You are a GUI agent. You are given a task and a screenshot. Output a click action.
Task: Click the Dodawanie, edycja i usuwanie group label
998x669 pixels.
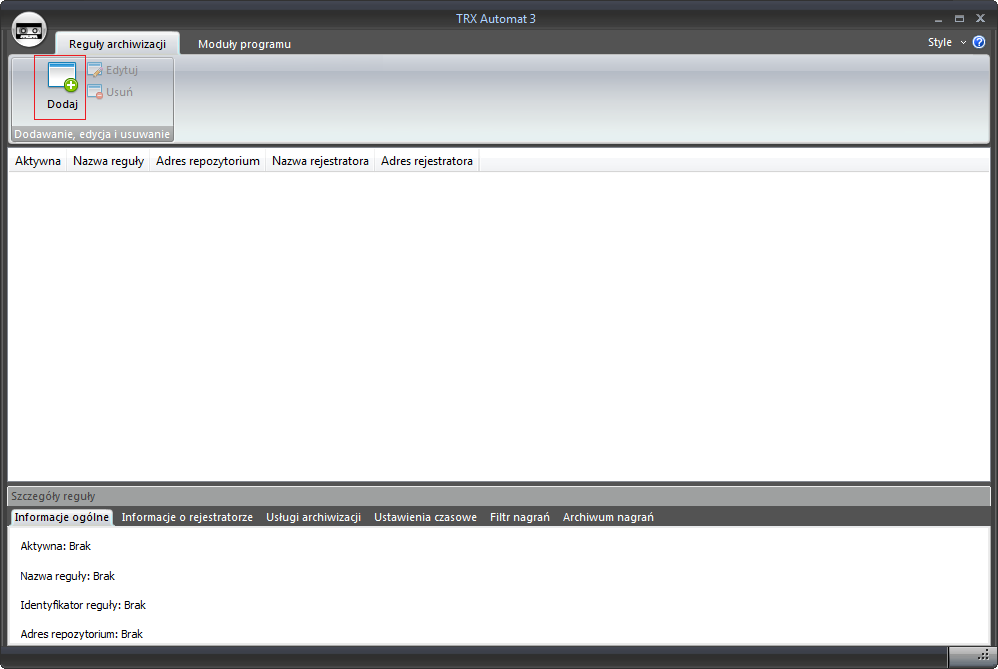[92, 134]
